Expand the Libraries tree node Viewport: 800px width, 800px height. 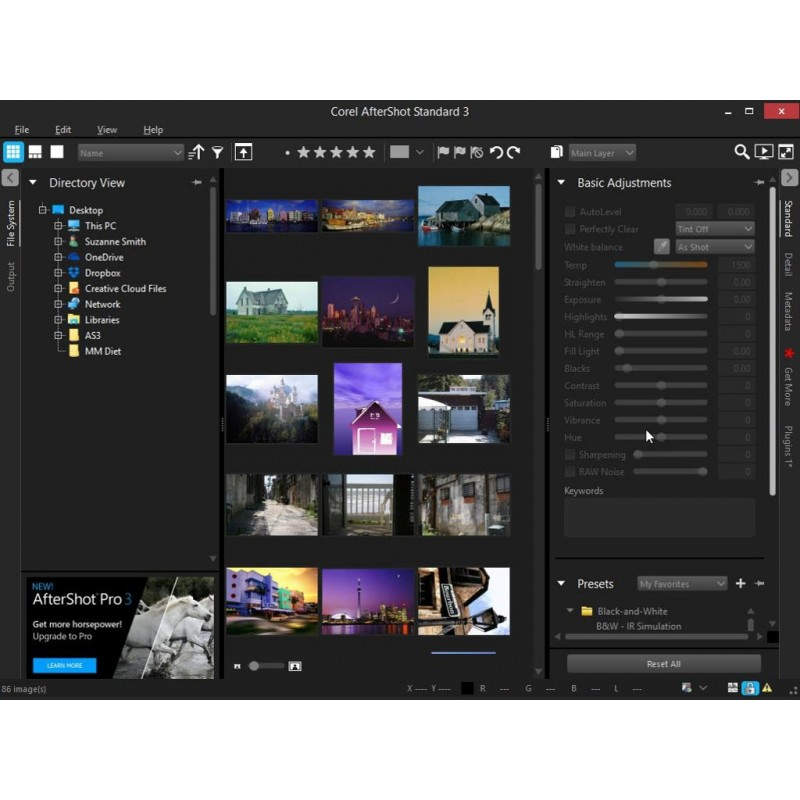pyautogui.click(x=59, y=320)
